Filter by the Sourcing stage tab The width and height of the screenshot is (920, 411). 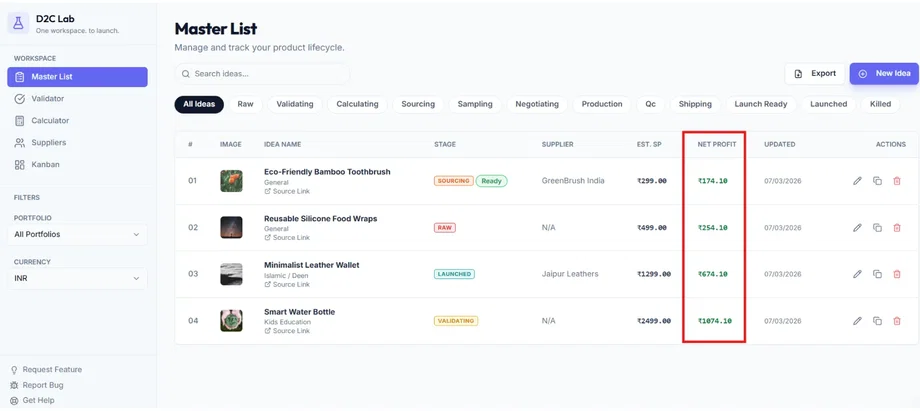coord(418,104)
